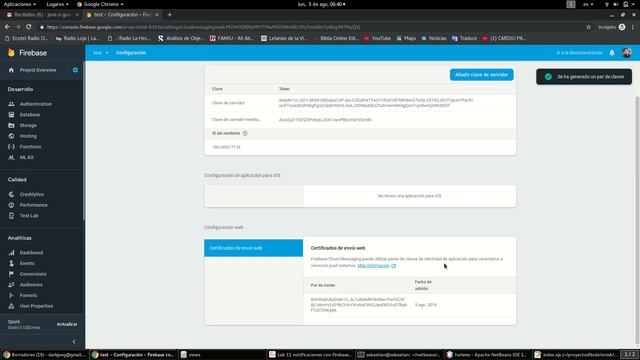Open Analytics Events

point(27,263)
